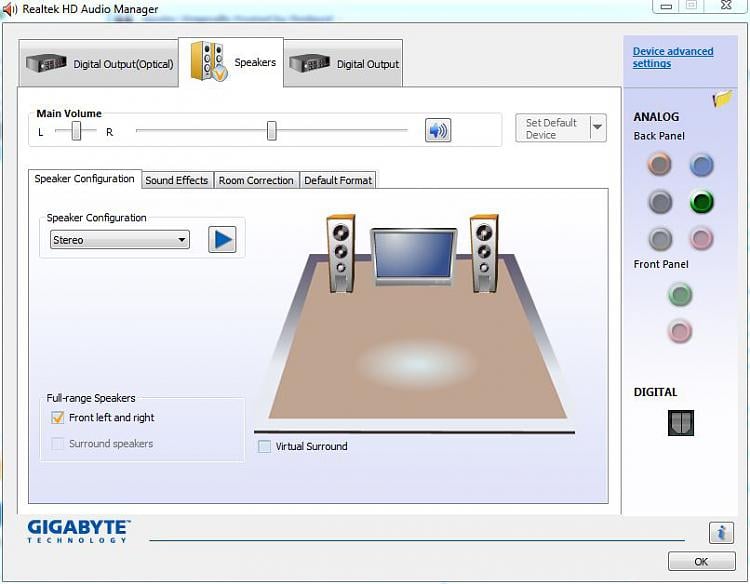Click the 'Front left and right' label
The width and height of the screenshot is (750, 584).
[111, 418]
